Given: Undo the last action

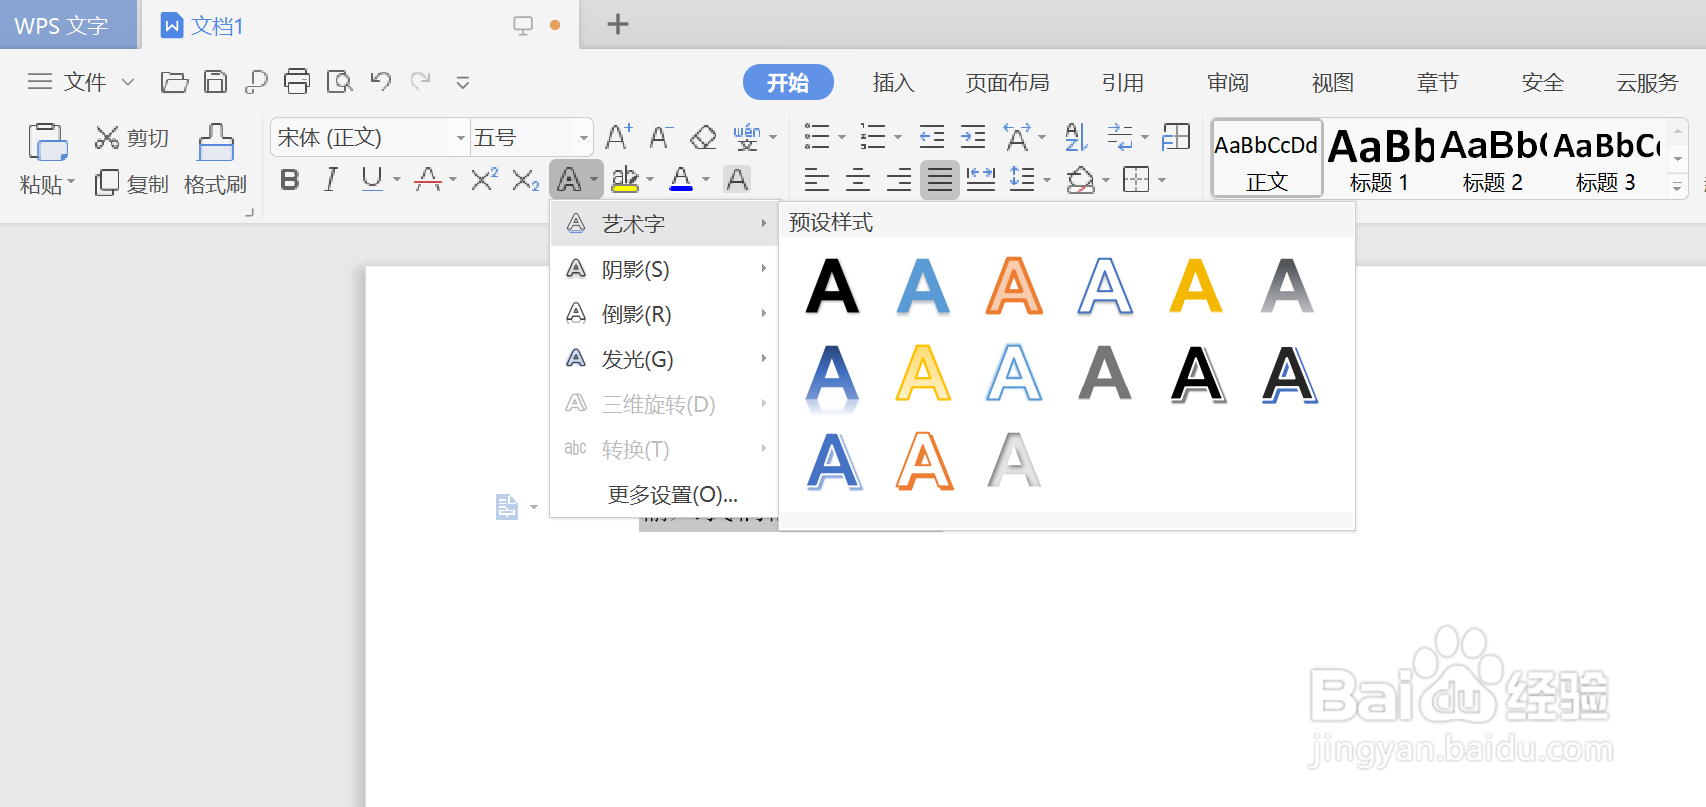Looking at the screenshot, I should [380, 82].
